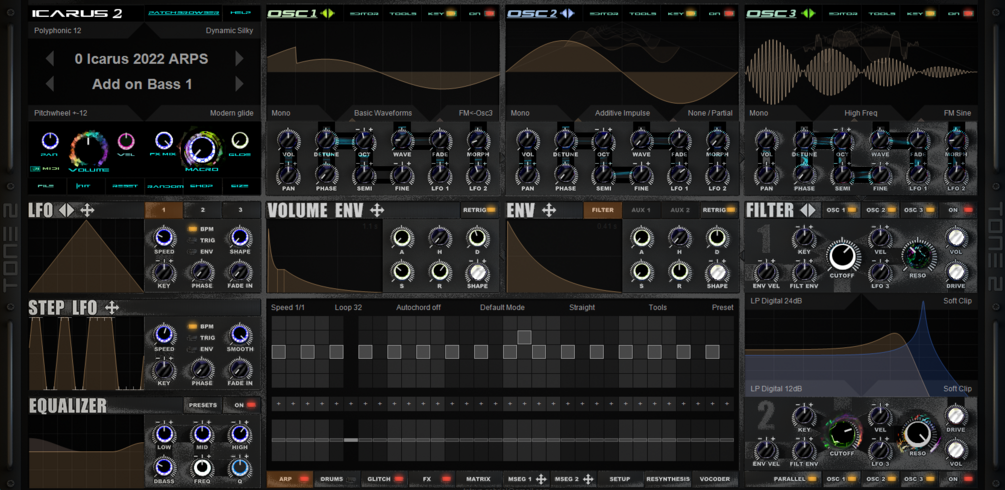Screen dimensions: 1005x490
Task: Load previous patch with left arrow beside Add on Bass 1
Action: point(49,84)
